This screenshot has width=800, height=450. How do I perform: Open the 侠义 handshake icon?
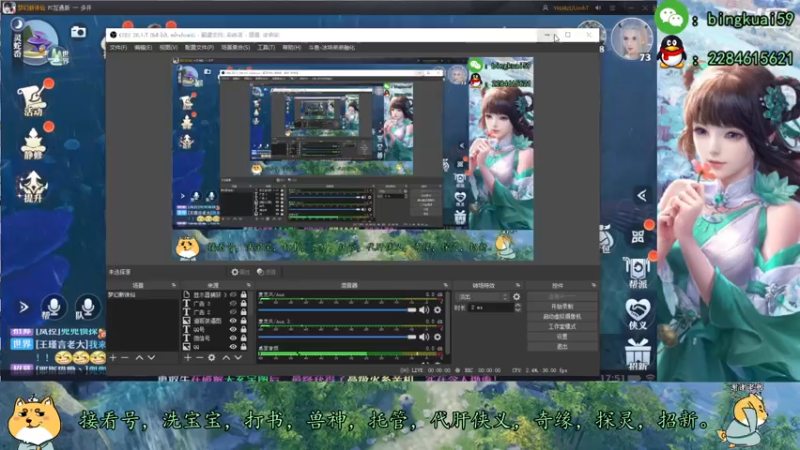coord(637,313)
